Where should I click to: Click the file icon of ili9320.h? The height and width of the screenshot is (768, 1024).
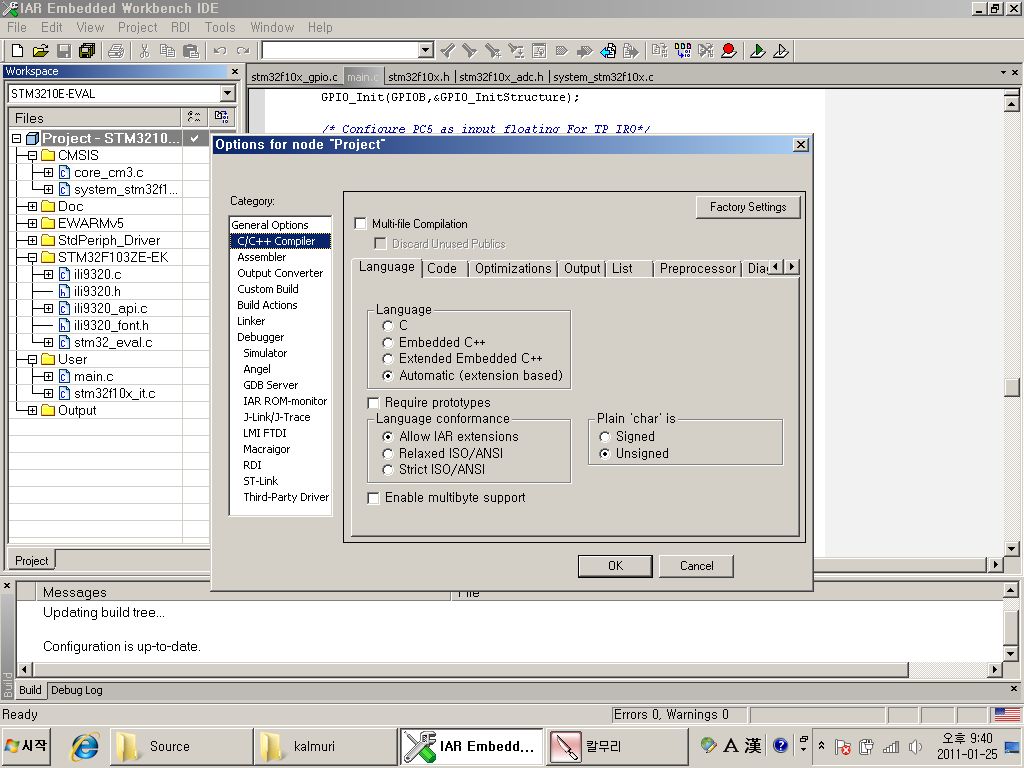64,291
